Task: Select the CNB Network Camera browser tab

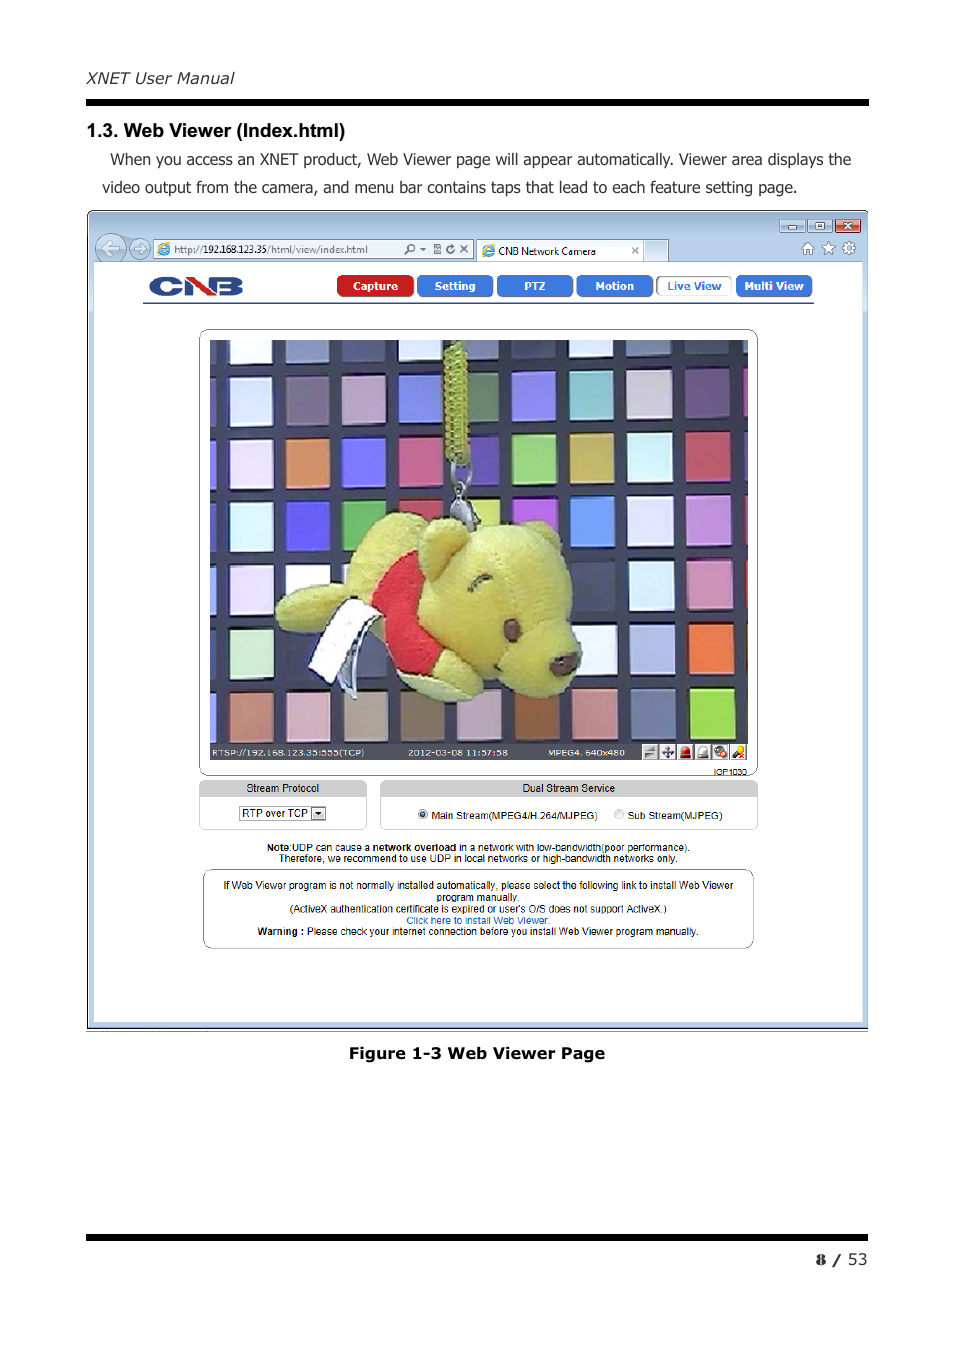Action: click(x=559, y=251)
